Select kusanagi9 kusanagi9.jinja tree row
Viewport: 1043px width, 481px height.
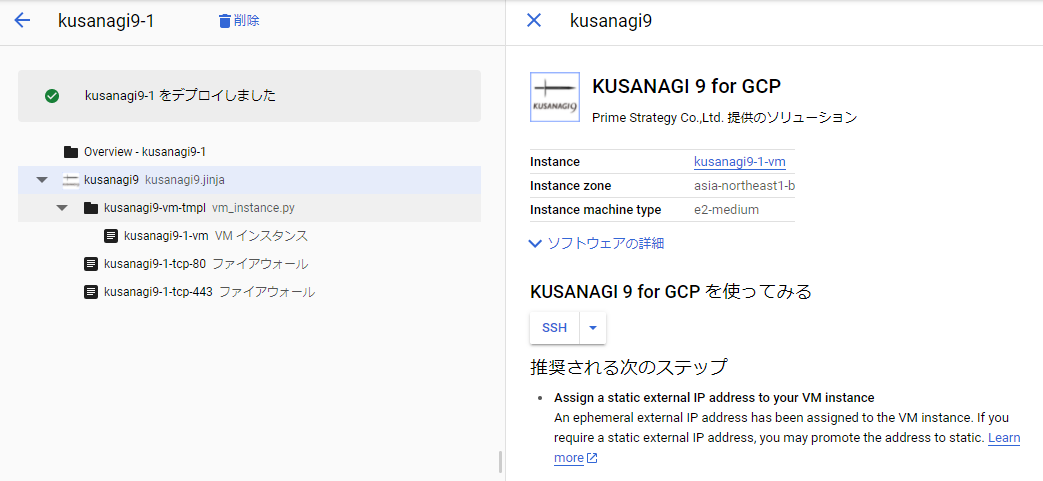(x=249, y=180)
